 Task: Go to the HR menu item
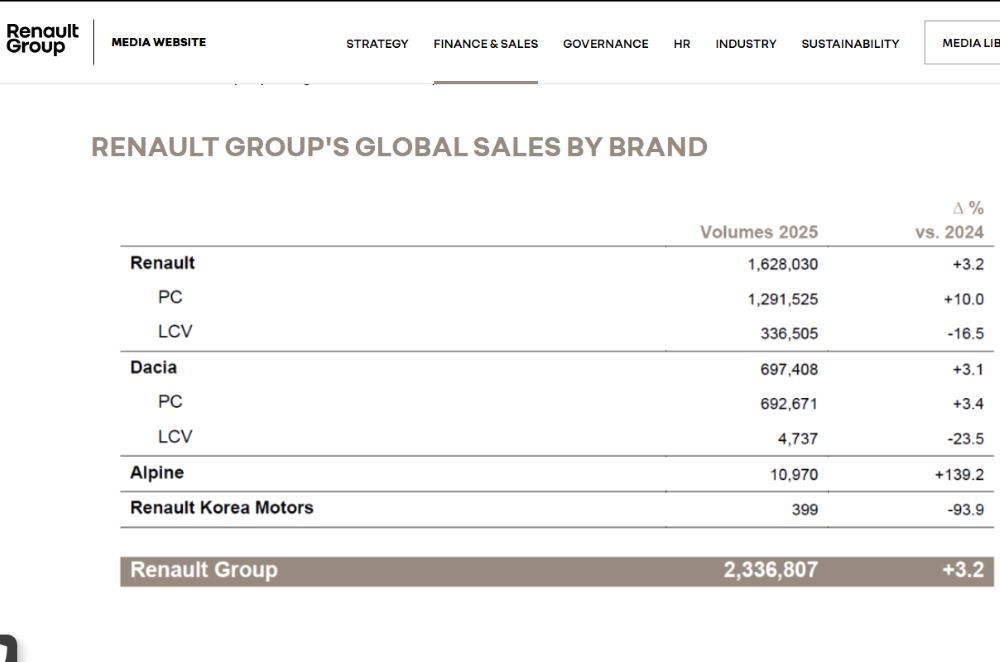pos(682,43)
